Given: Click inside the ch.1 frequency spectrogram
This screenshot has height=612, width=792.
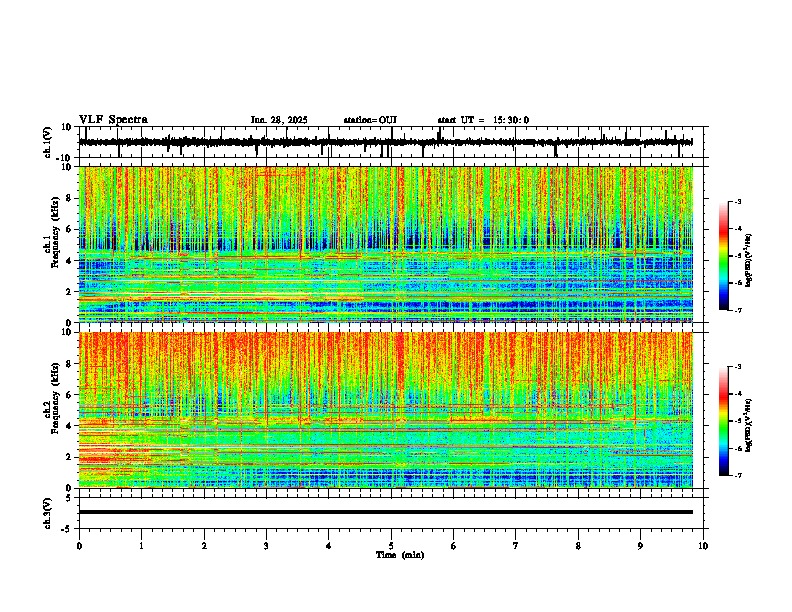Looking at the screenshot, I should 386,244.
